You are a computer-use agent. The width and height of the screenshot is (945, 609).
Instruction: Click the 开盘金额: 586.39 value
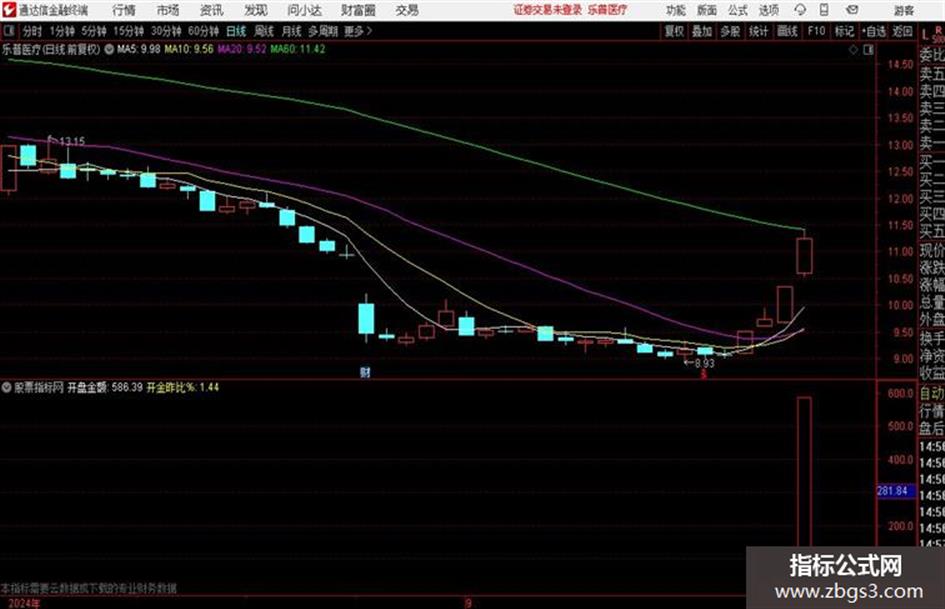(x=105, y=387)
